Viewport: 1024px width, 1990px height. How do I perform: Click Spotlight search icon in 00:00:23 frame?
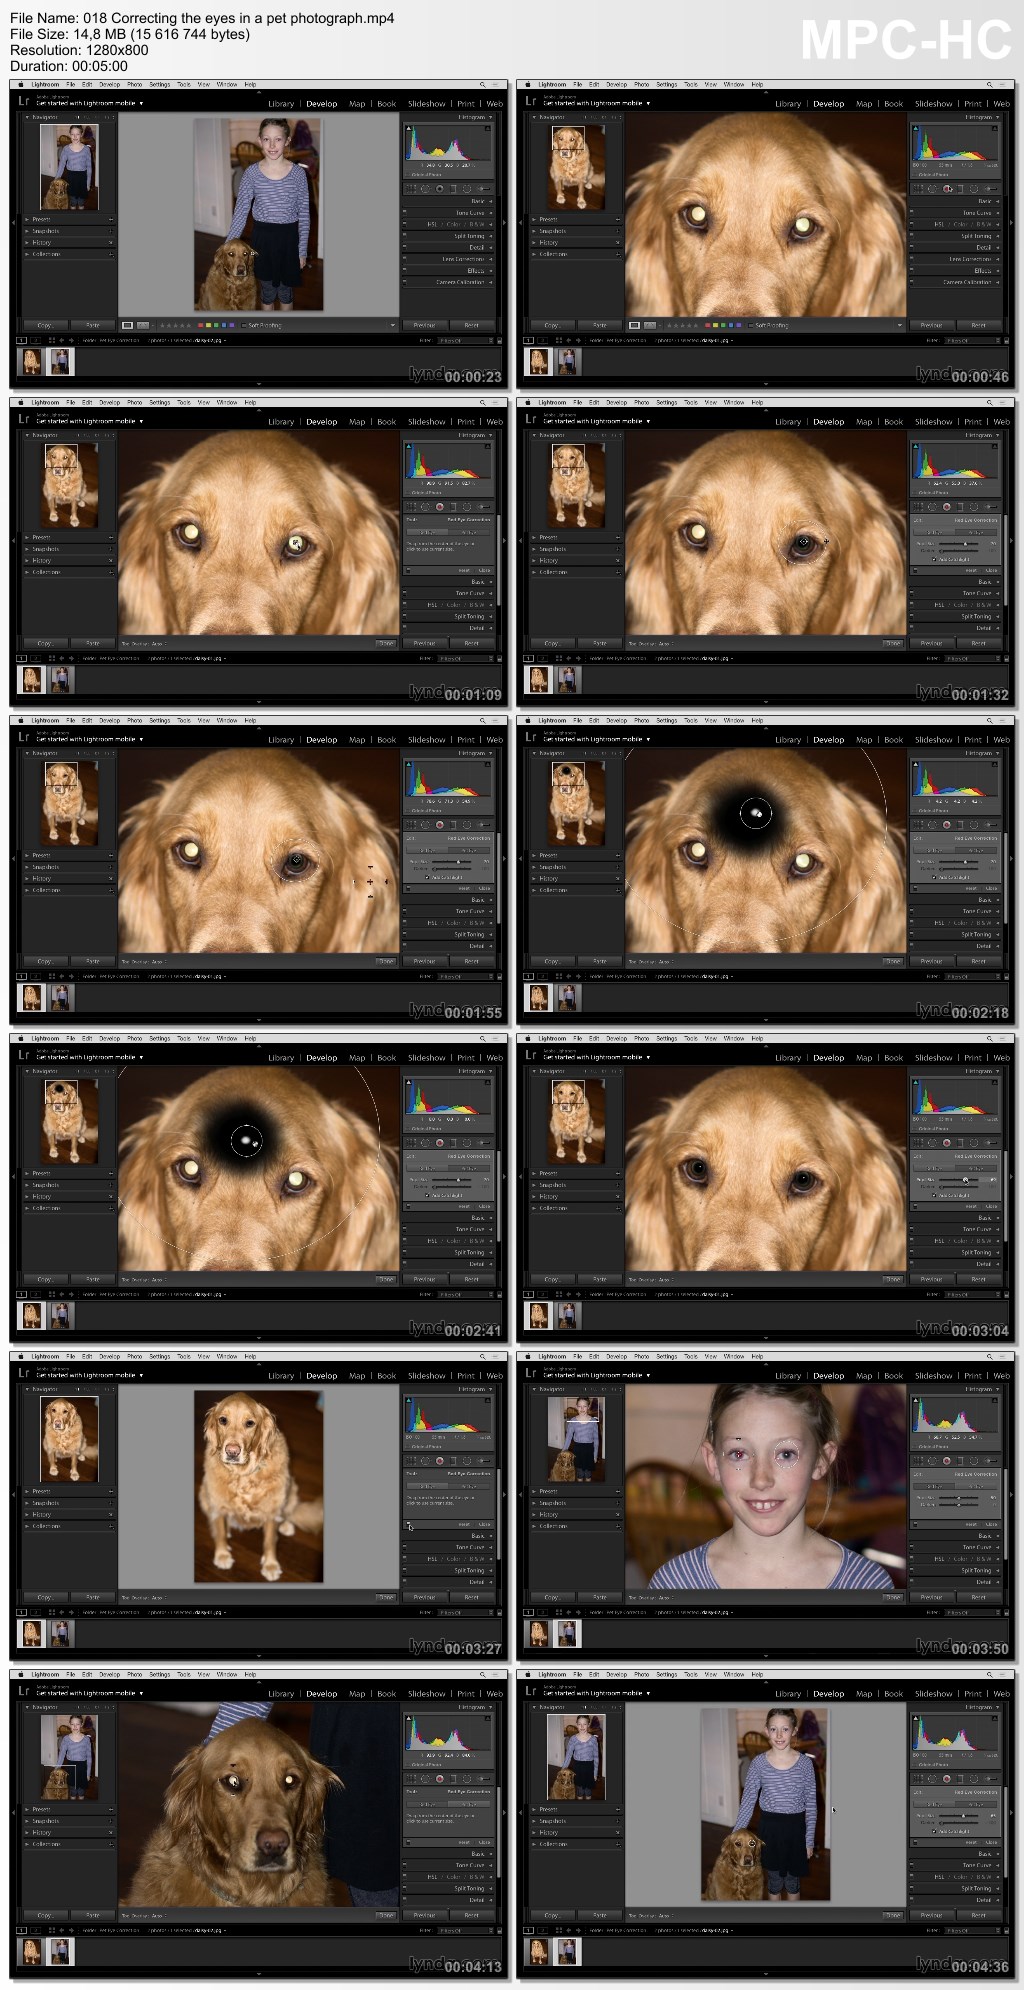point(482,85)
